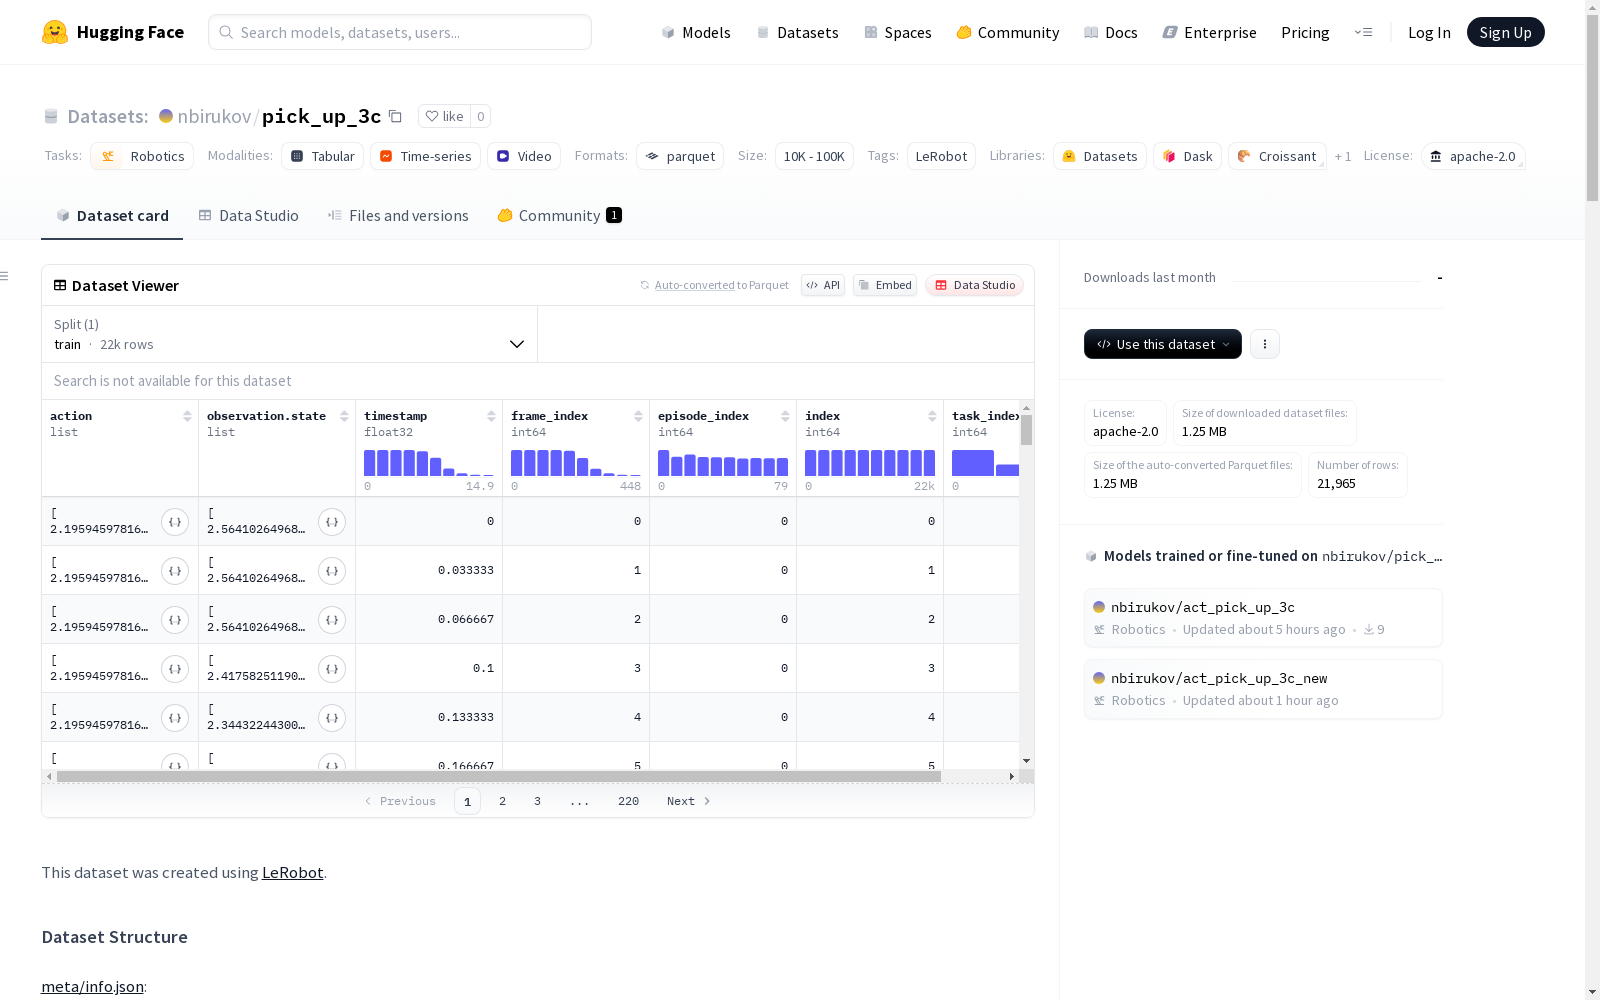Image resolution: width=1600 pixels, height=1000 pixels.
Task: Open the Dask library tag
Action: (x=1188, y=156)
